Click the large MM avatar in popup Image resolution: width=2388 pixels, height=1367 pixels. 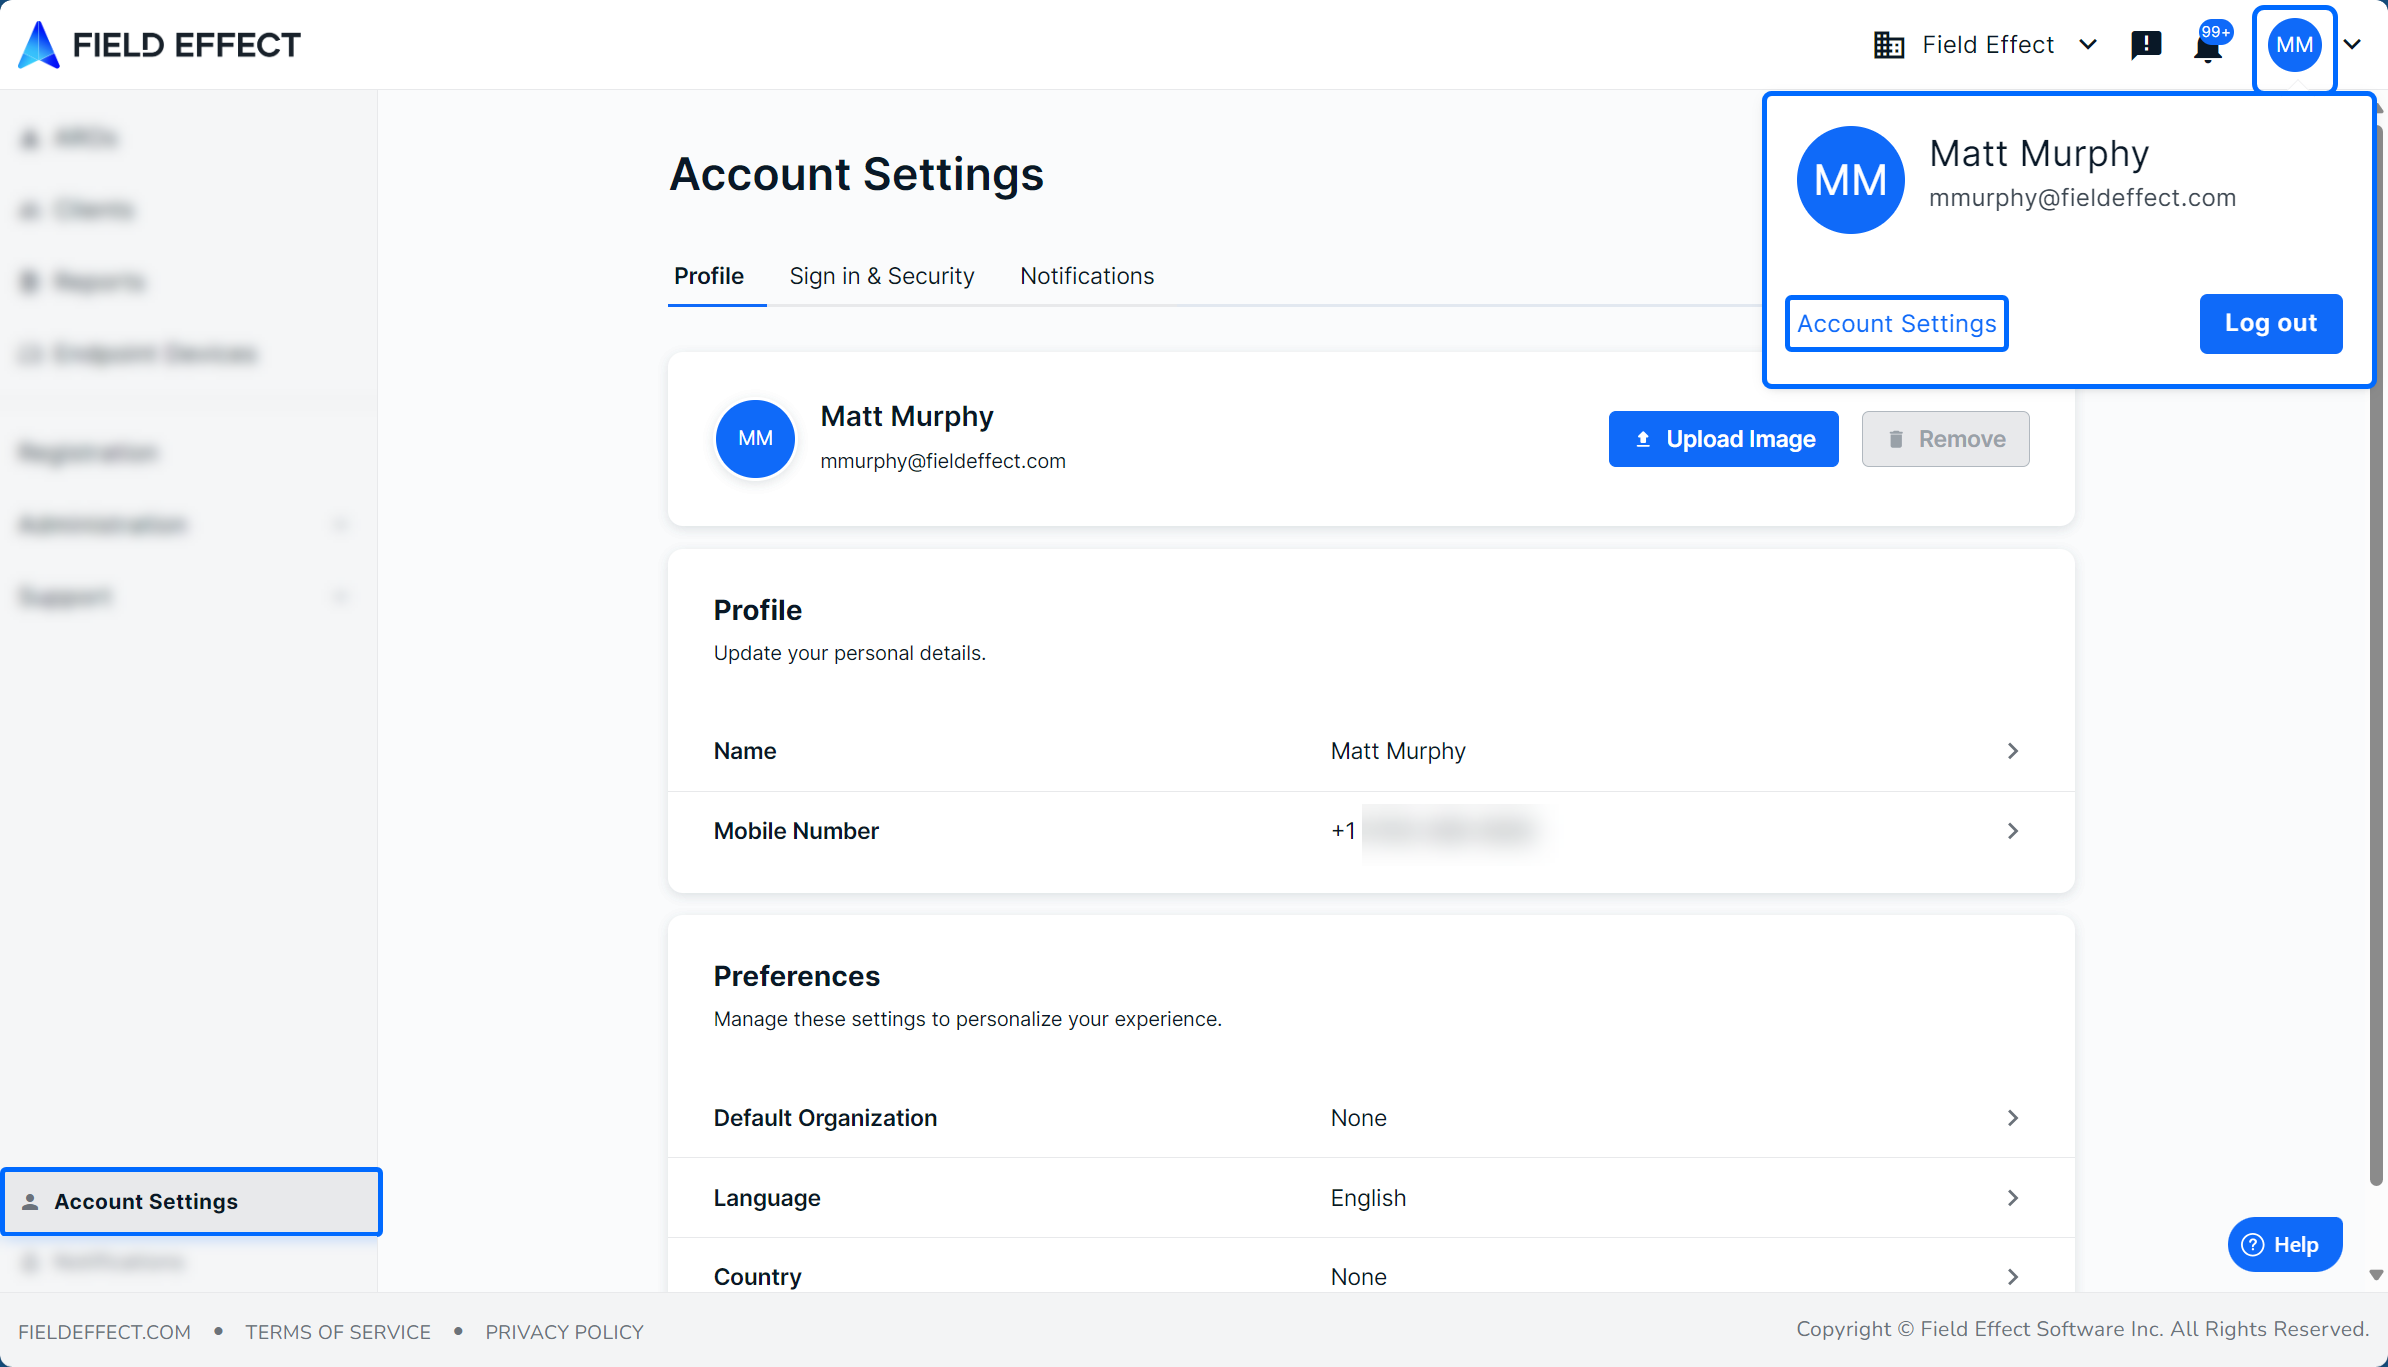(1850, 180)
